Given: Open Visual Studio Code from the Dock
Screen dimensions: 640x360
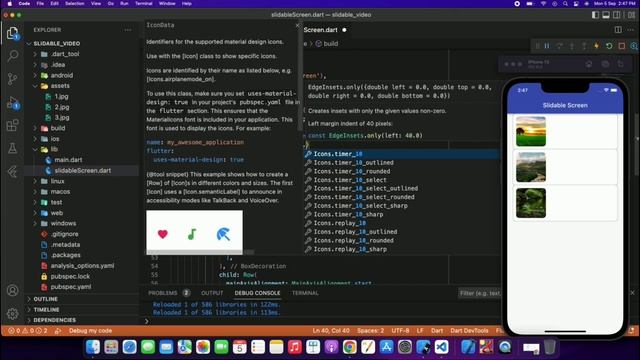Looking at the screenshot, I should tap(442, 347).
